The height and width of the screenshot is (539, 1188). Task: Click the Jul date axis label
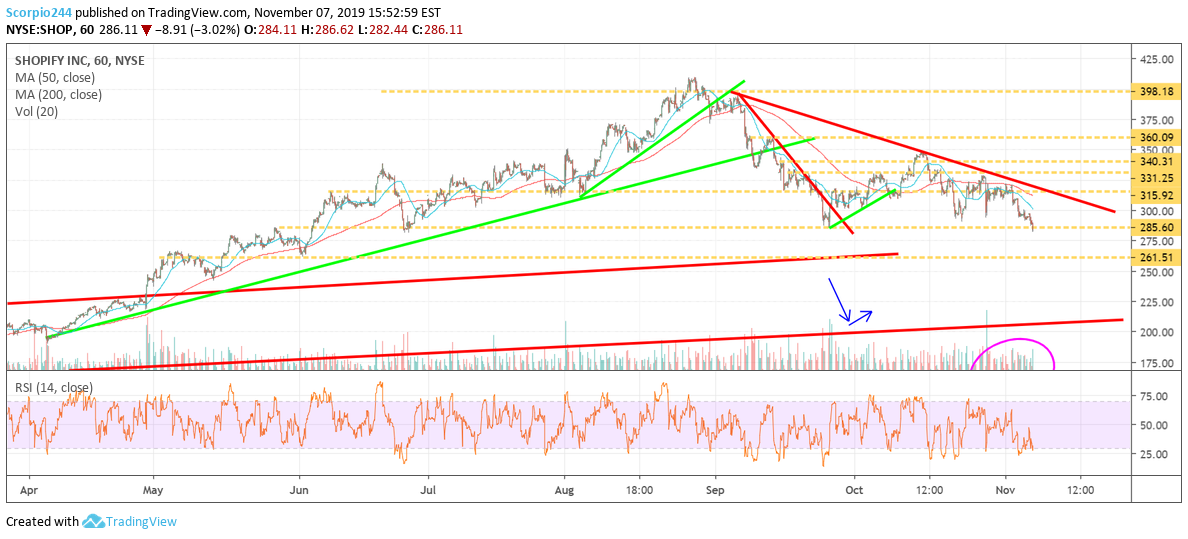coord(428,490)
